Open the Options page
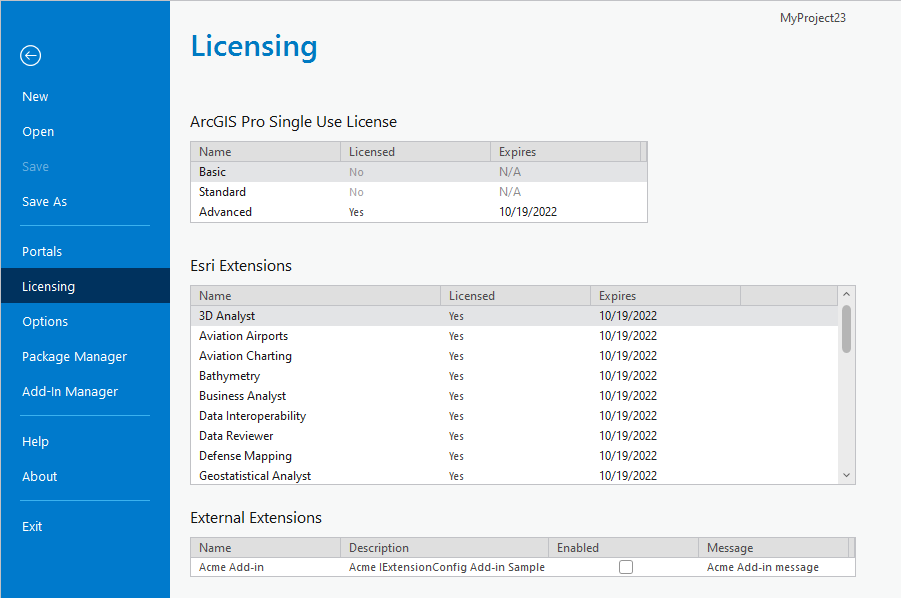This screenshot has height=598, width=901. pyautogui.click(x=44, y=321)
